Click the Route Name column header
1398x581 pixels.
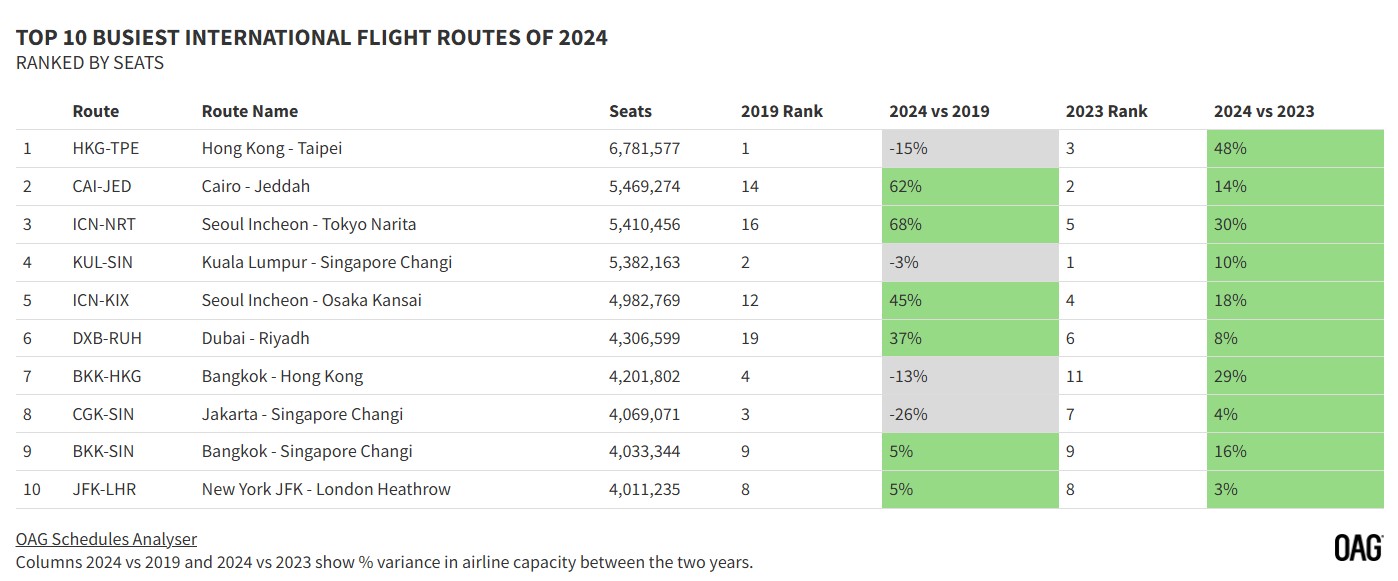[250, 111]
